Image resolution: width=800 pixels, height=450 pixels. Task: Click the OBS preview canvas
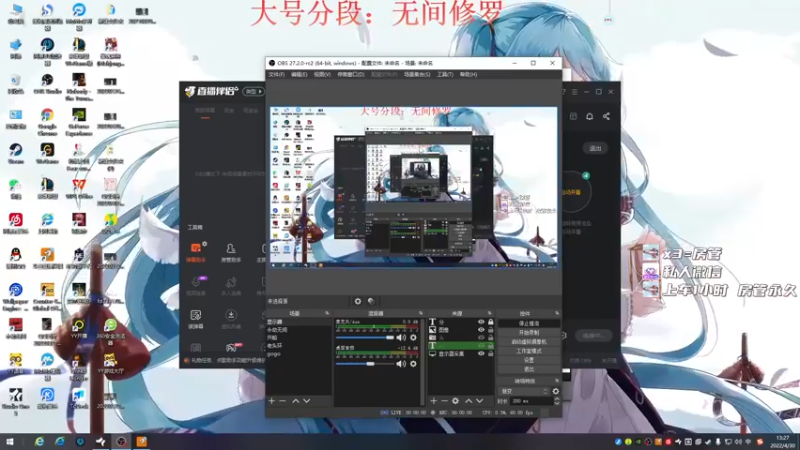click(413, 187)
